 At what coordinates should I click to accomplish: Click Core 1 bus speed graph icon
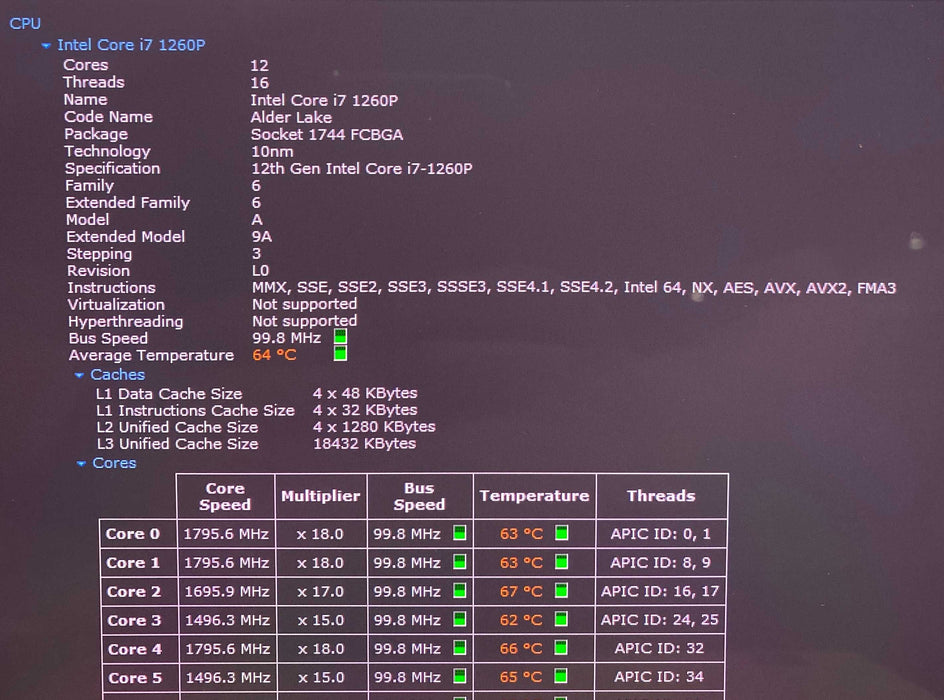click(x=459, y=562)
